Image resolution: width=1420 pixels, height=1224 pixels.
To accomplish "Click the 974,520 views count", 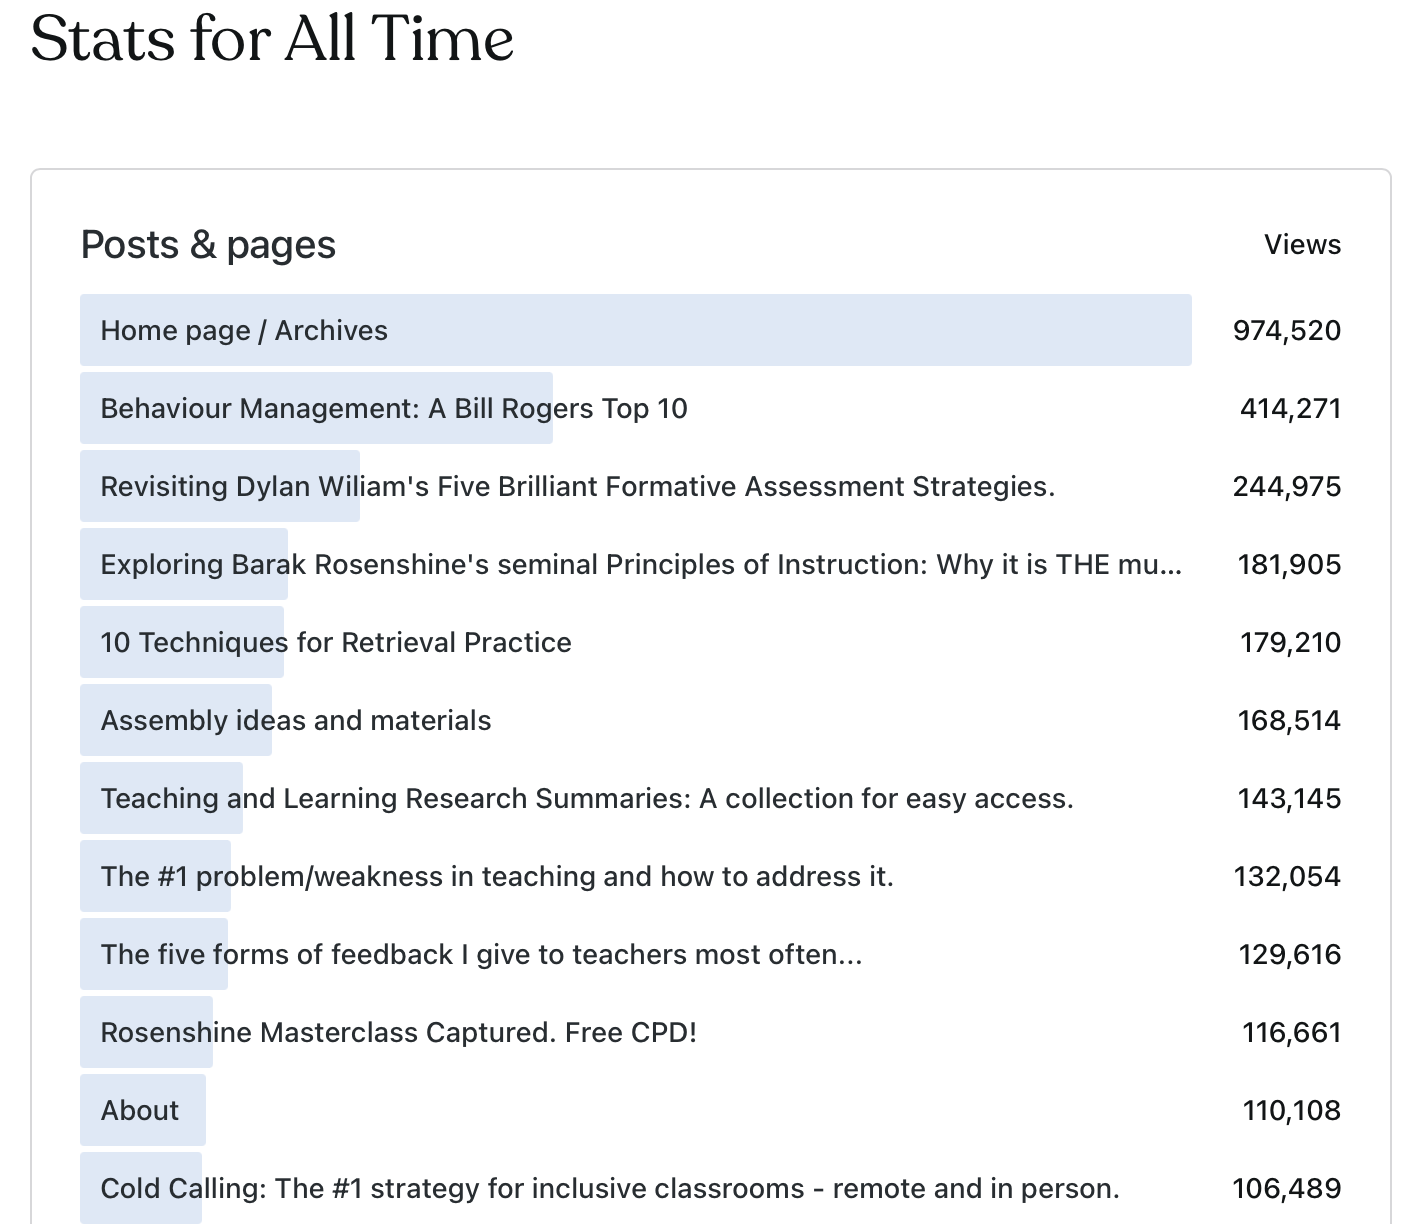I will [x=1287, y=331].
